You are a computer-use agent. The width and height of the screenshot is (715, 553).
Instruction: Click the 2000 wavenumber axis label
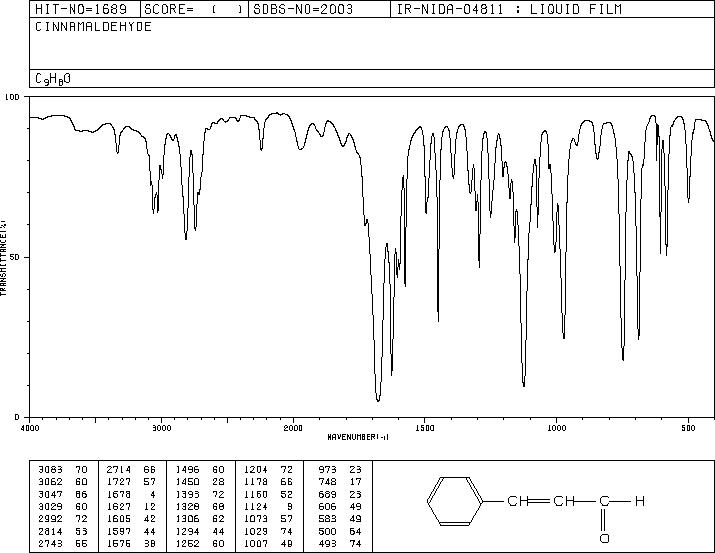coord(293,428)
